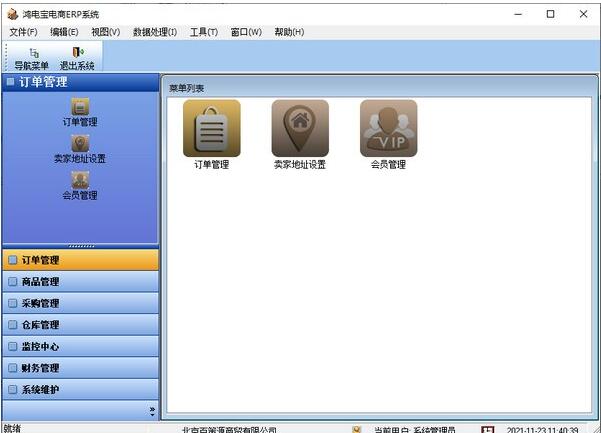Open the 订单管理 large icon in menu list
The width and height of the screenshot is (601, 433).
[212, 128]
